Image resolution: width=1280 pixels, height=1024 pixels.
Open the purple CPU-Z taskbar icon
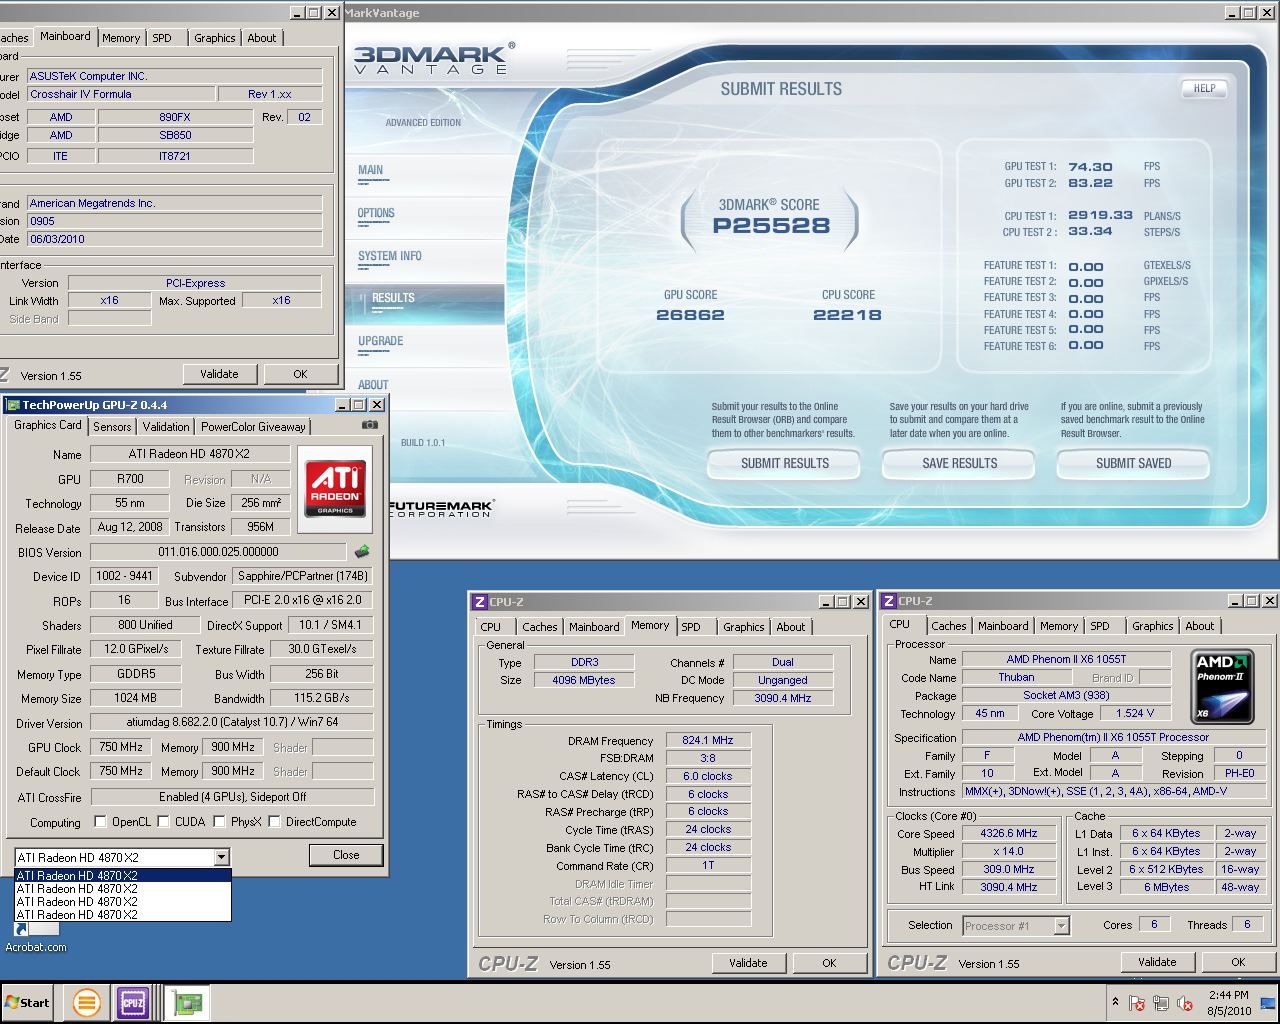click(x=133, y=1002)
